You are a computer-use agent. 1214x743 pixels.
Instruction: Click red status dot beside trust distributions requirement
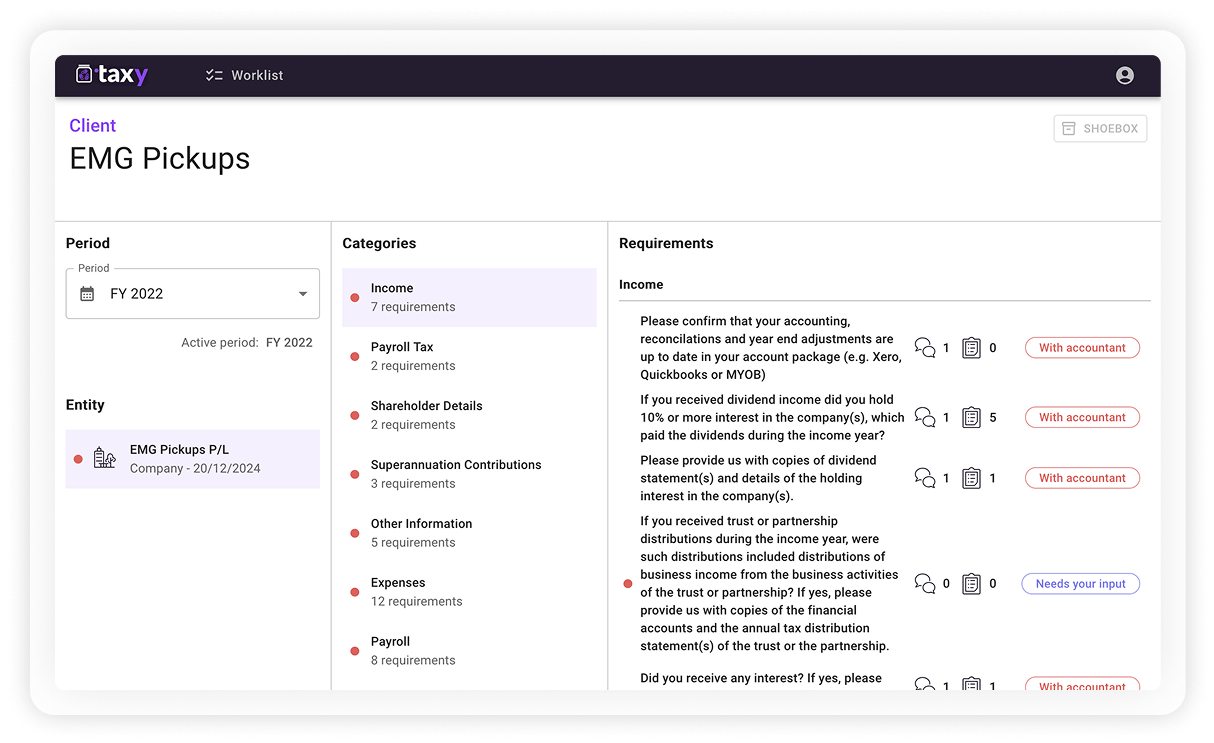[x=628, y=584]
